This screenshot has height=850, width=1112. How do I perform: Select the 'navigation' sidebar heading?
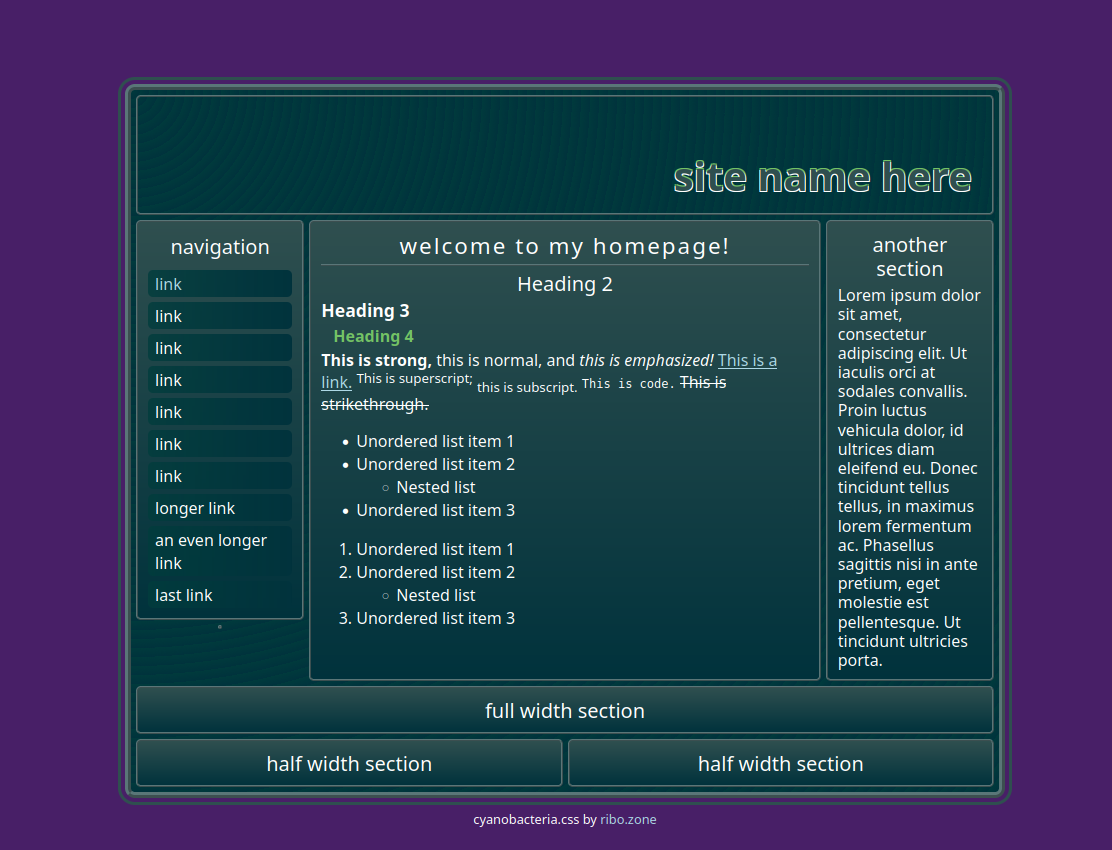220,247
